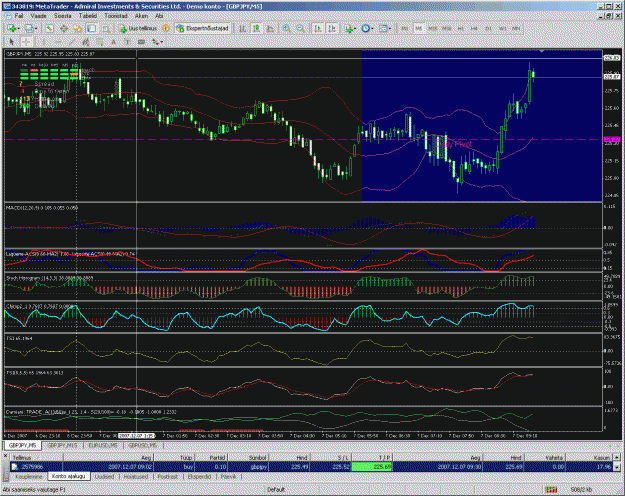Select the Fibonacci retracement tool
625x496 pixels.
coord(99,41)
